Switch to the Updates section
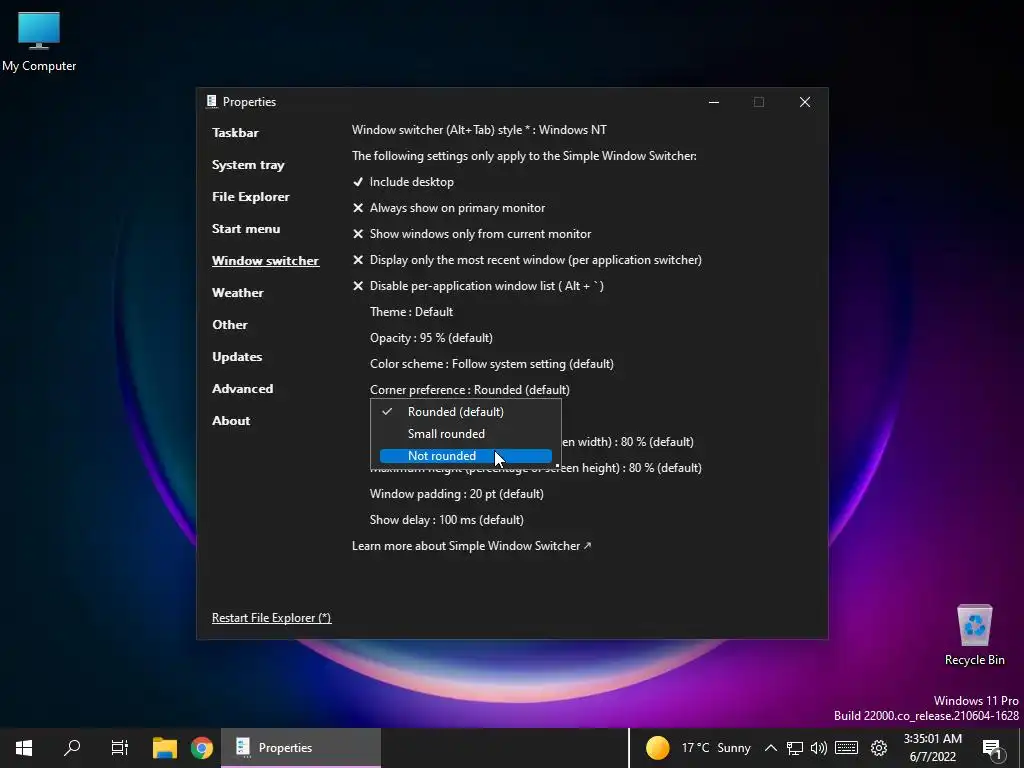The image size is (1024, 768). (237, 357)
